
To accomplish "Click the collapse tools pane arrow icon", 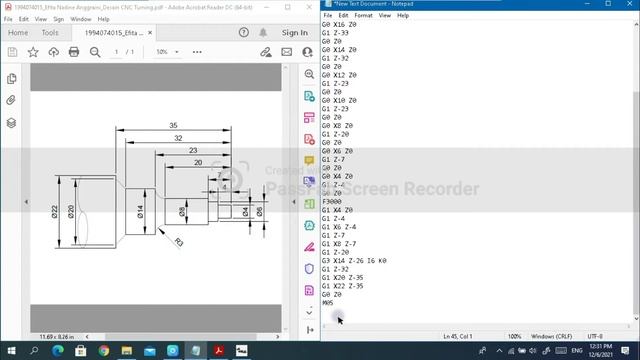I will (310, 330).
